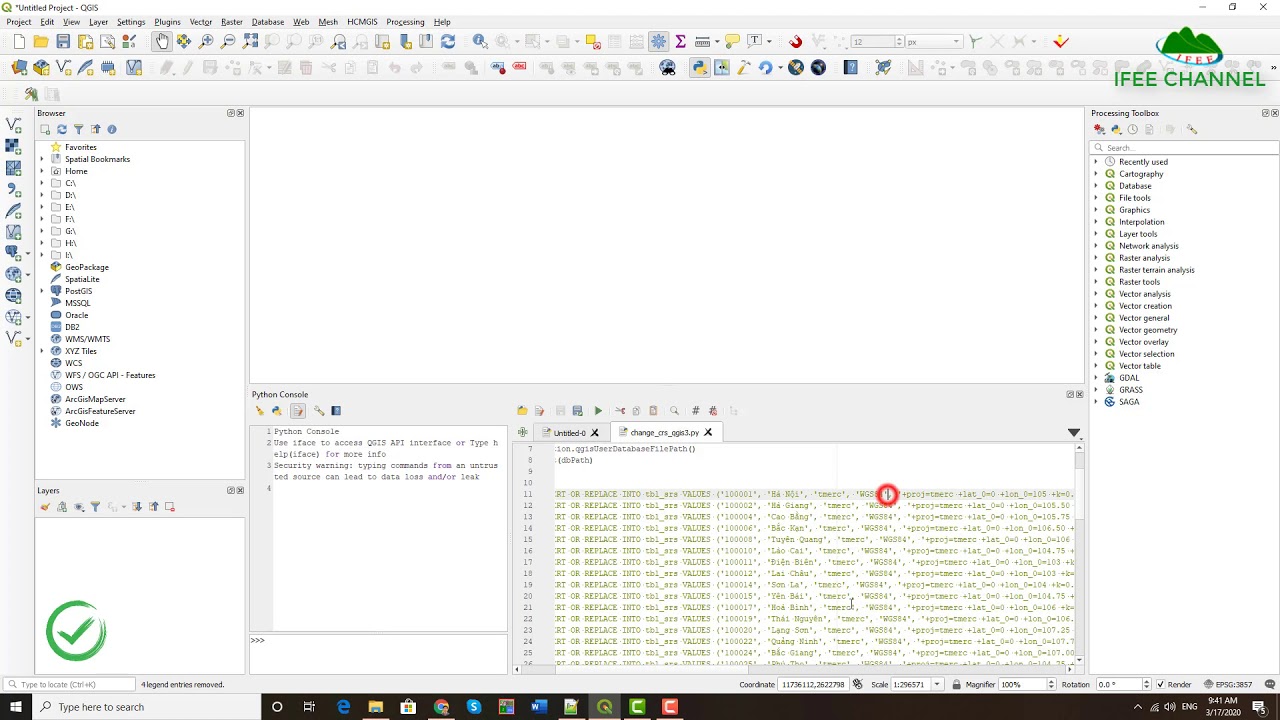The height and width of the screenshot is (720, 1280).
Task: Open the Python Console from toolbar icon
Action: tap(699, 68)
